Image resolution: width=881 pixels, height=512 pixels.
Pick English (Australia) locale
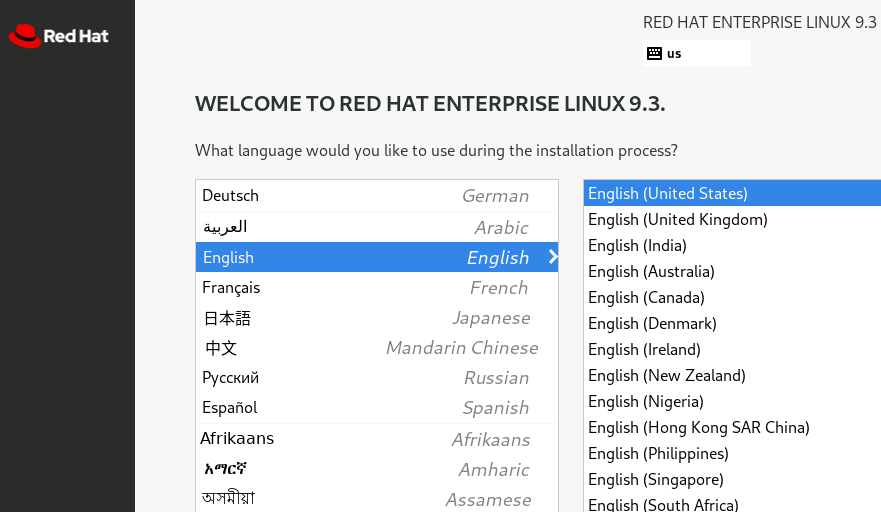(730, 271)
